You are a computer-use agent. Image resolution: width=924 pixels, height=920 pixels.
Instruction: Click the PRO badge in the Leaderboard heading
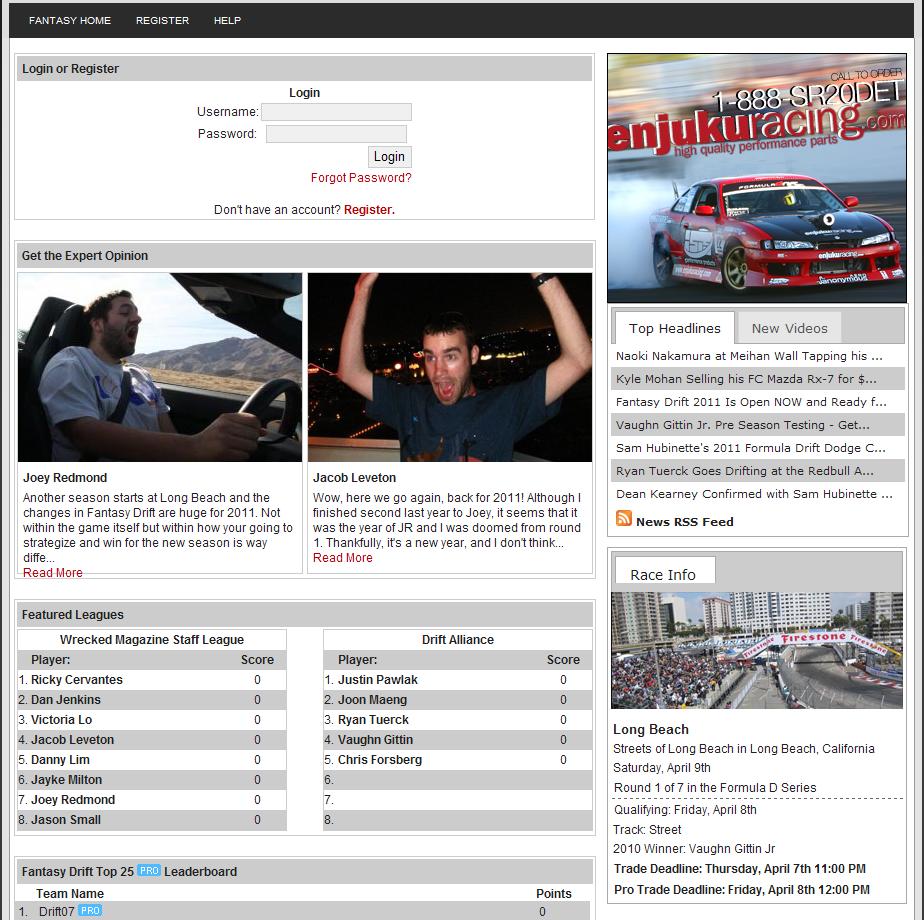click(x=149, y=871)
